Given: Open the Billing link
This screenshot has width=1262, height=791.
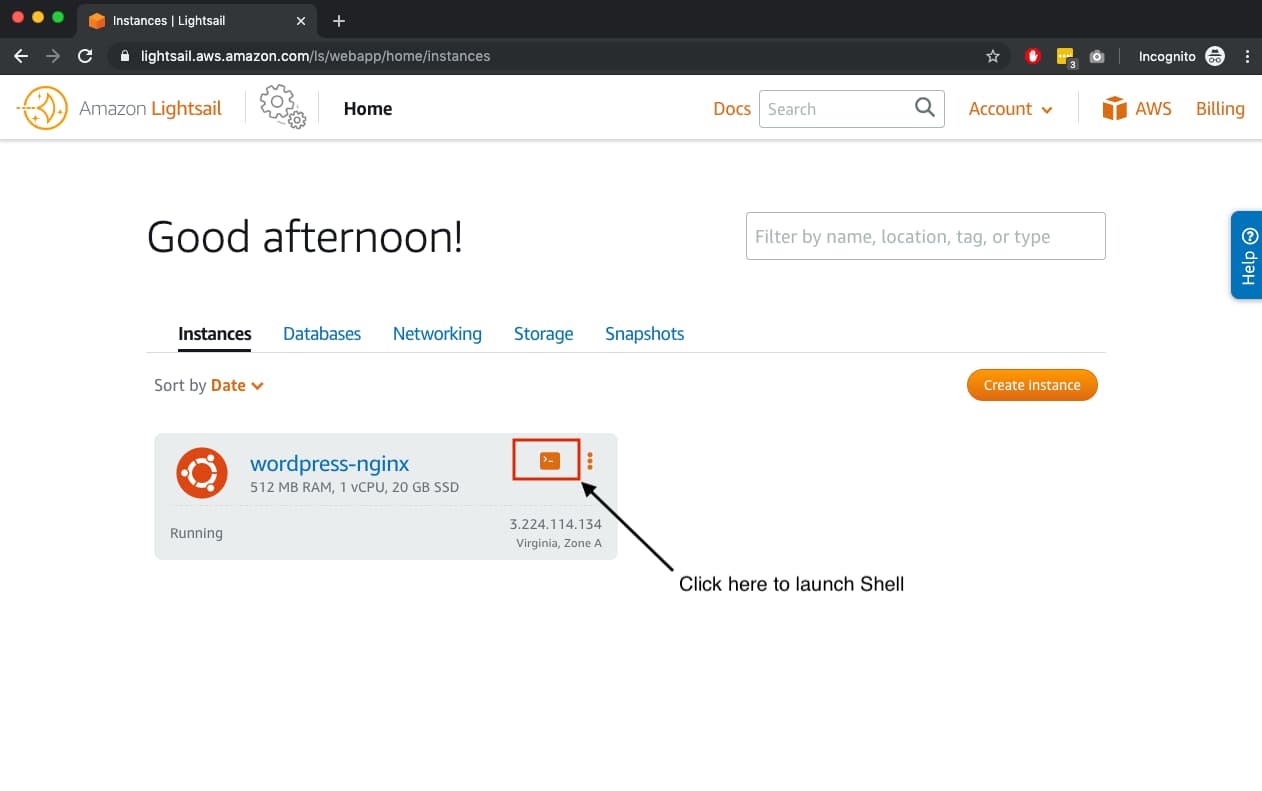Looking at the screenshot, I should 1220,109.
